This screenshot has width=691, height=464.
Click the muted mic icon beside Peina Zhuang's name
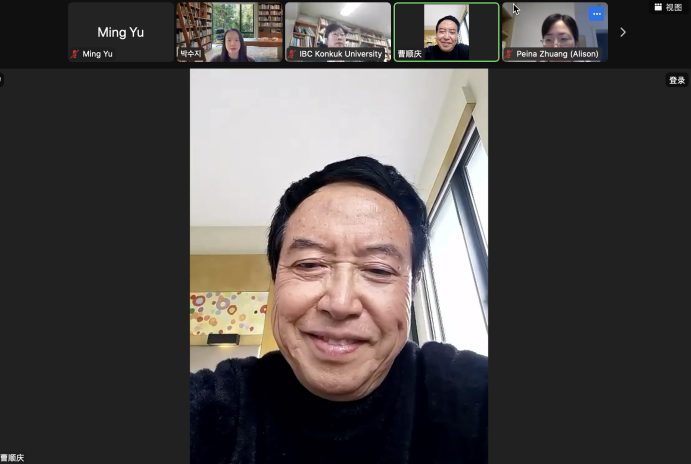[509, 54]
